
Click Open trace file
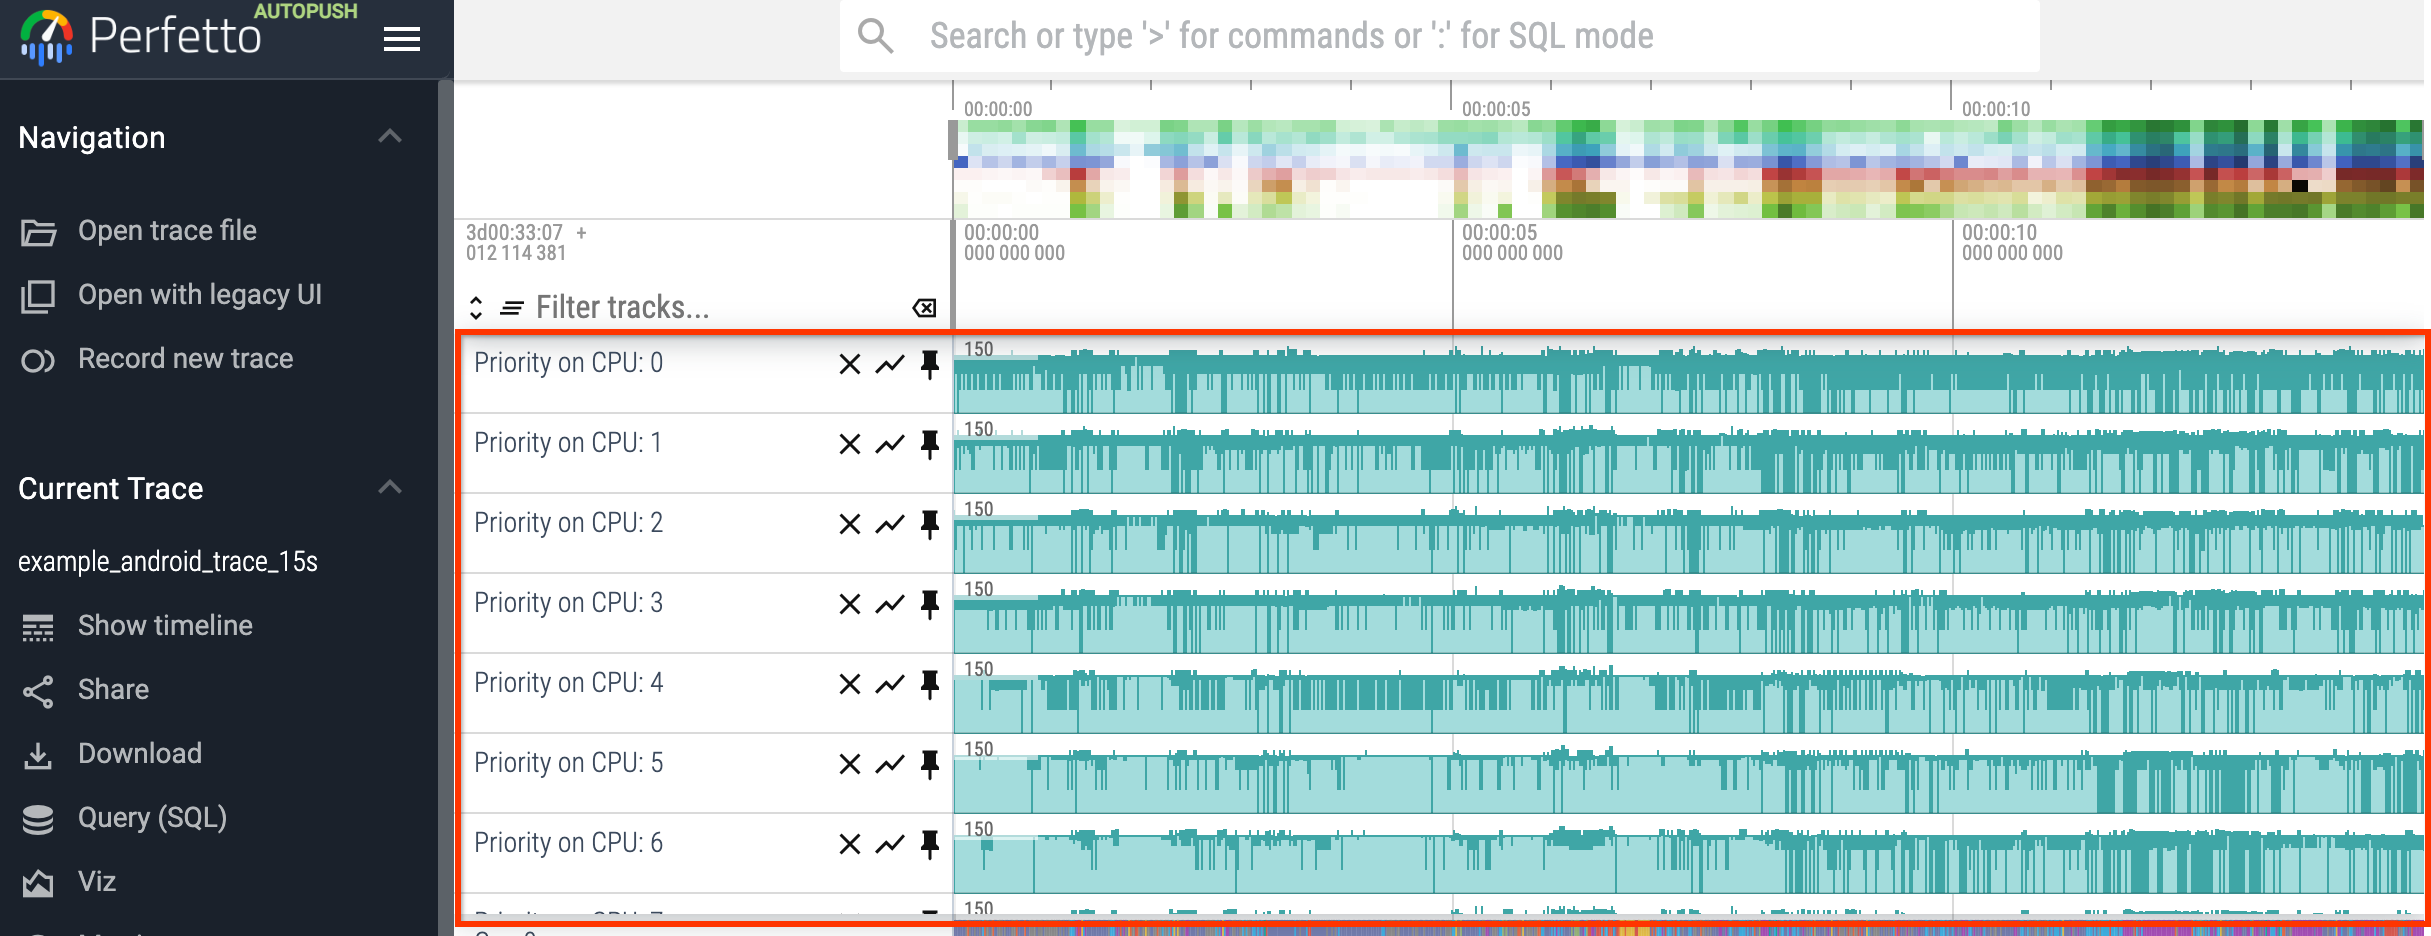pyautogui.click(x=167, y=231)
